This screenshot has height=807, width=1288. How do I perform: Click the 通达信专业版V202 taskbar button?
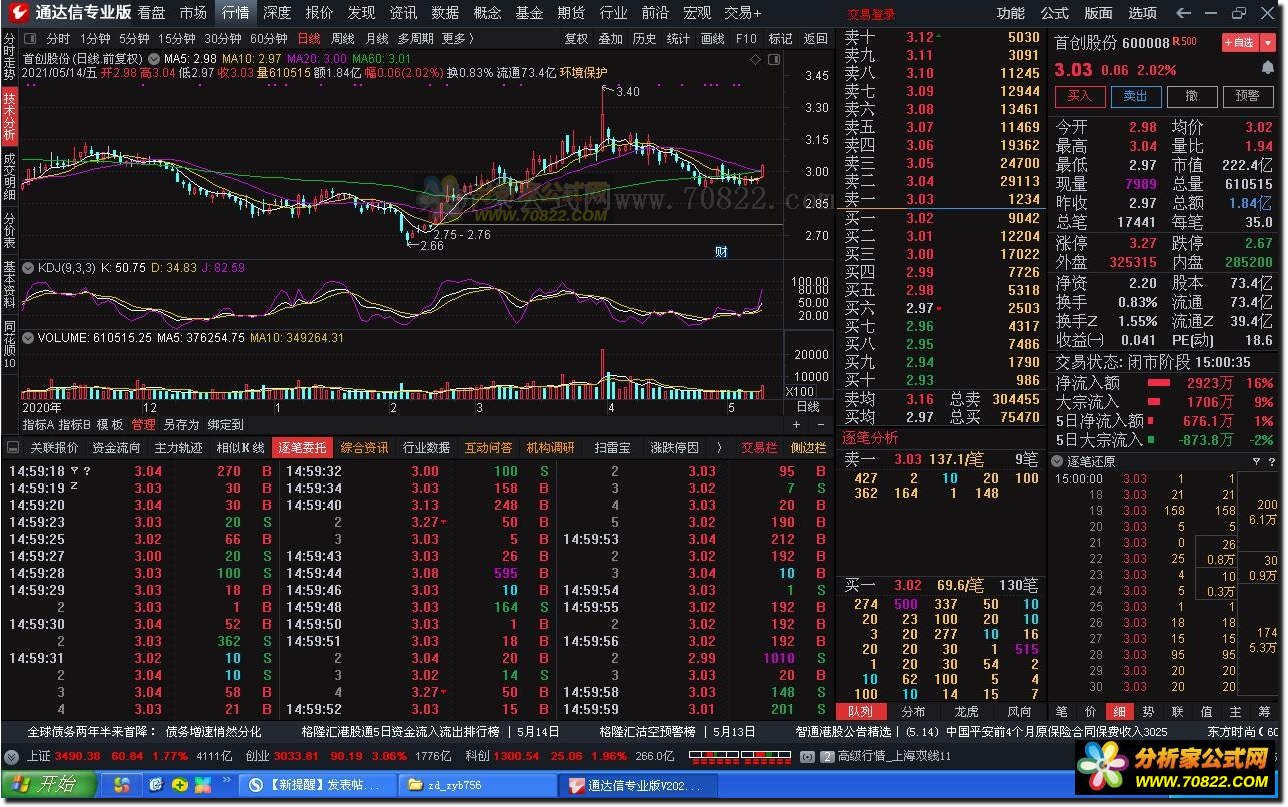(x=636, y=785)
